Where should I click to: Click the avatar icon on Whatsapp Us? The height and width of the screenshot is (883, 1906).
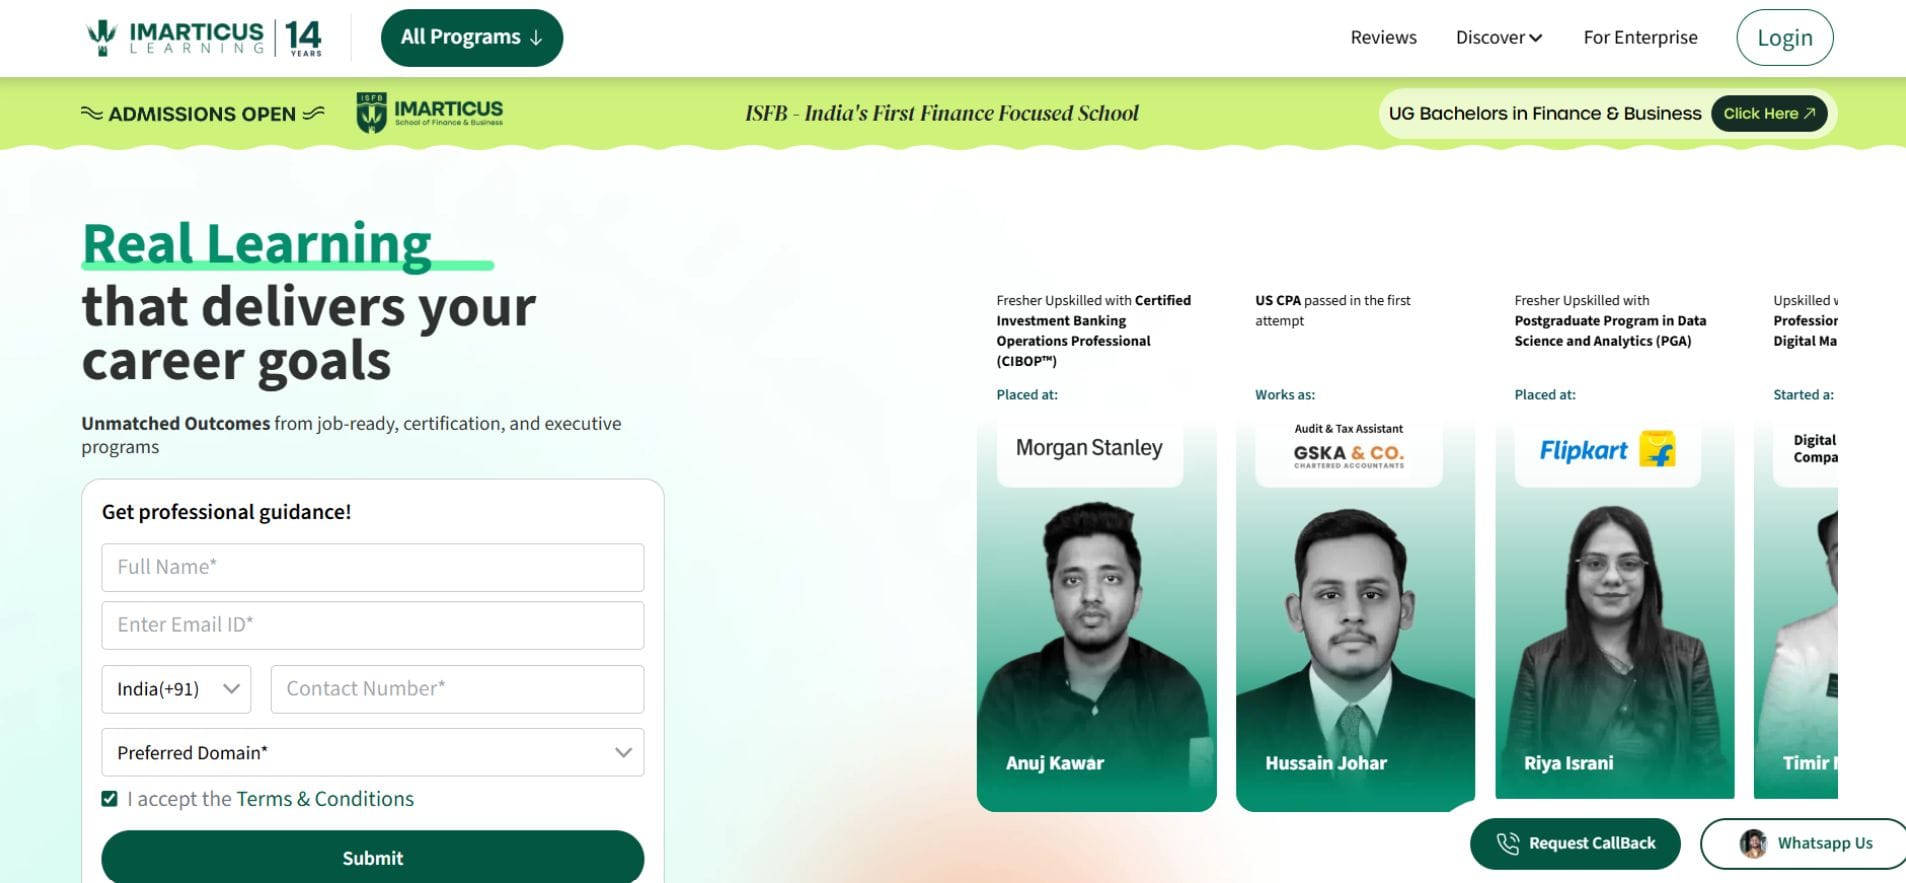point(1753,844)
